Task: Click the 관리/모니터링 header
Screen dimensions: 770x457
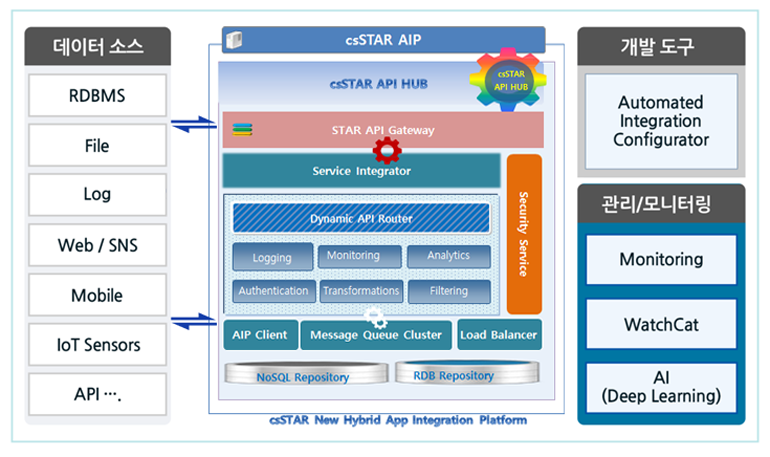Action: click(x=661, y=204)
